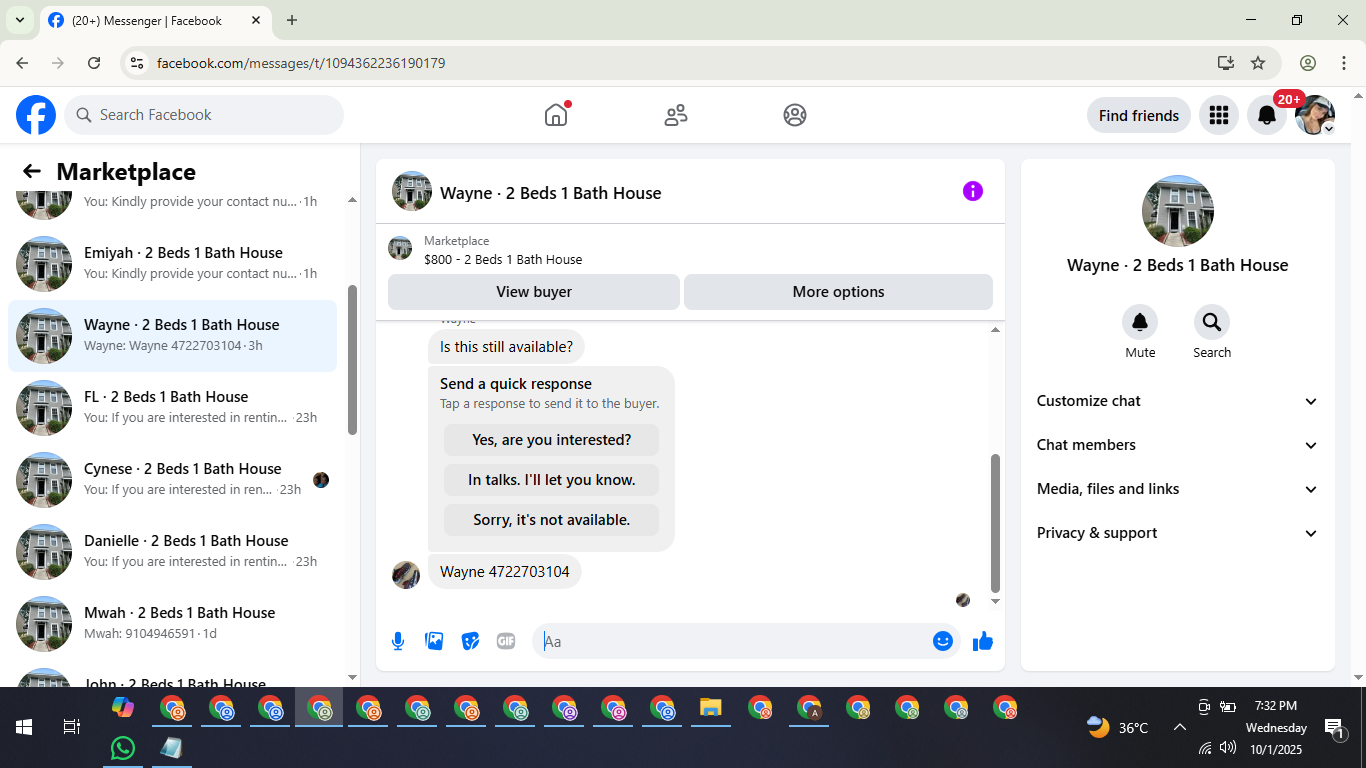The image size is (1366, 768).
Task: Open the Emiyah 2 Beds 1 Bath House chat
Action: click(172, 264)
